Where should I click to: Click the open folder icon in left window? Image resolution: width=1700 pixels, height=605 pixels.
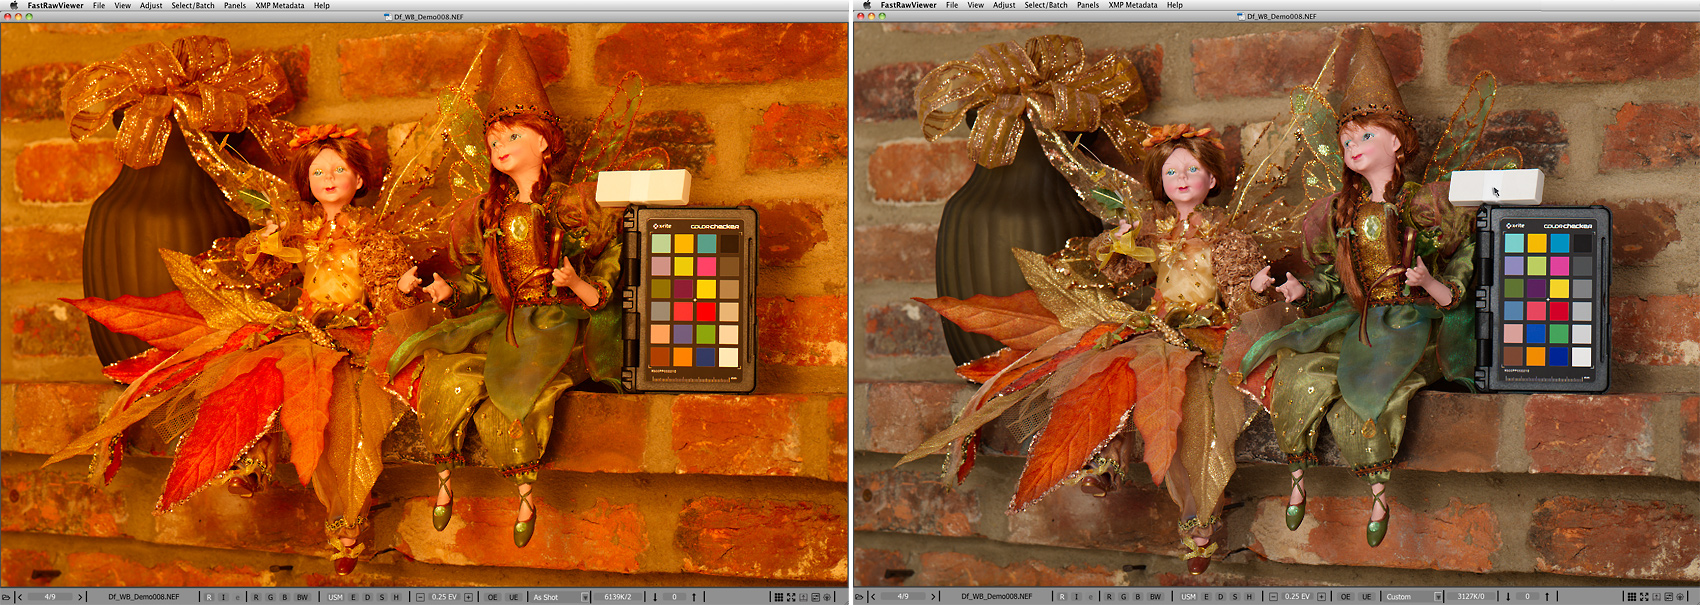(x=6, y=597)
